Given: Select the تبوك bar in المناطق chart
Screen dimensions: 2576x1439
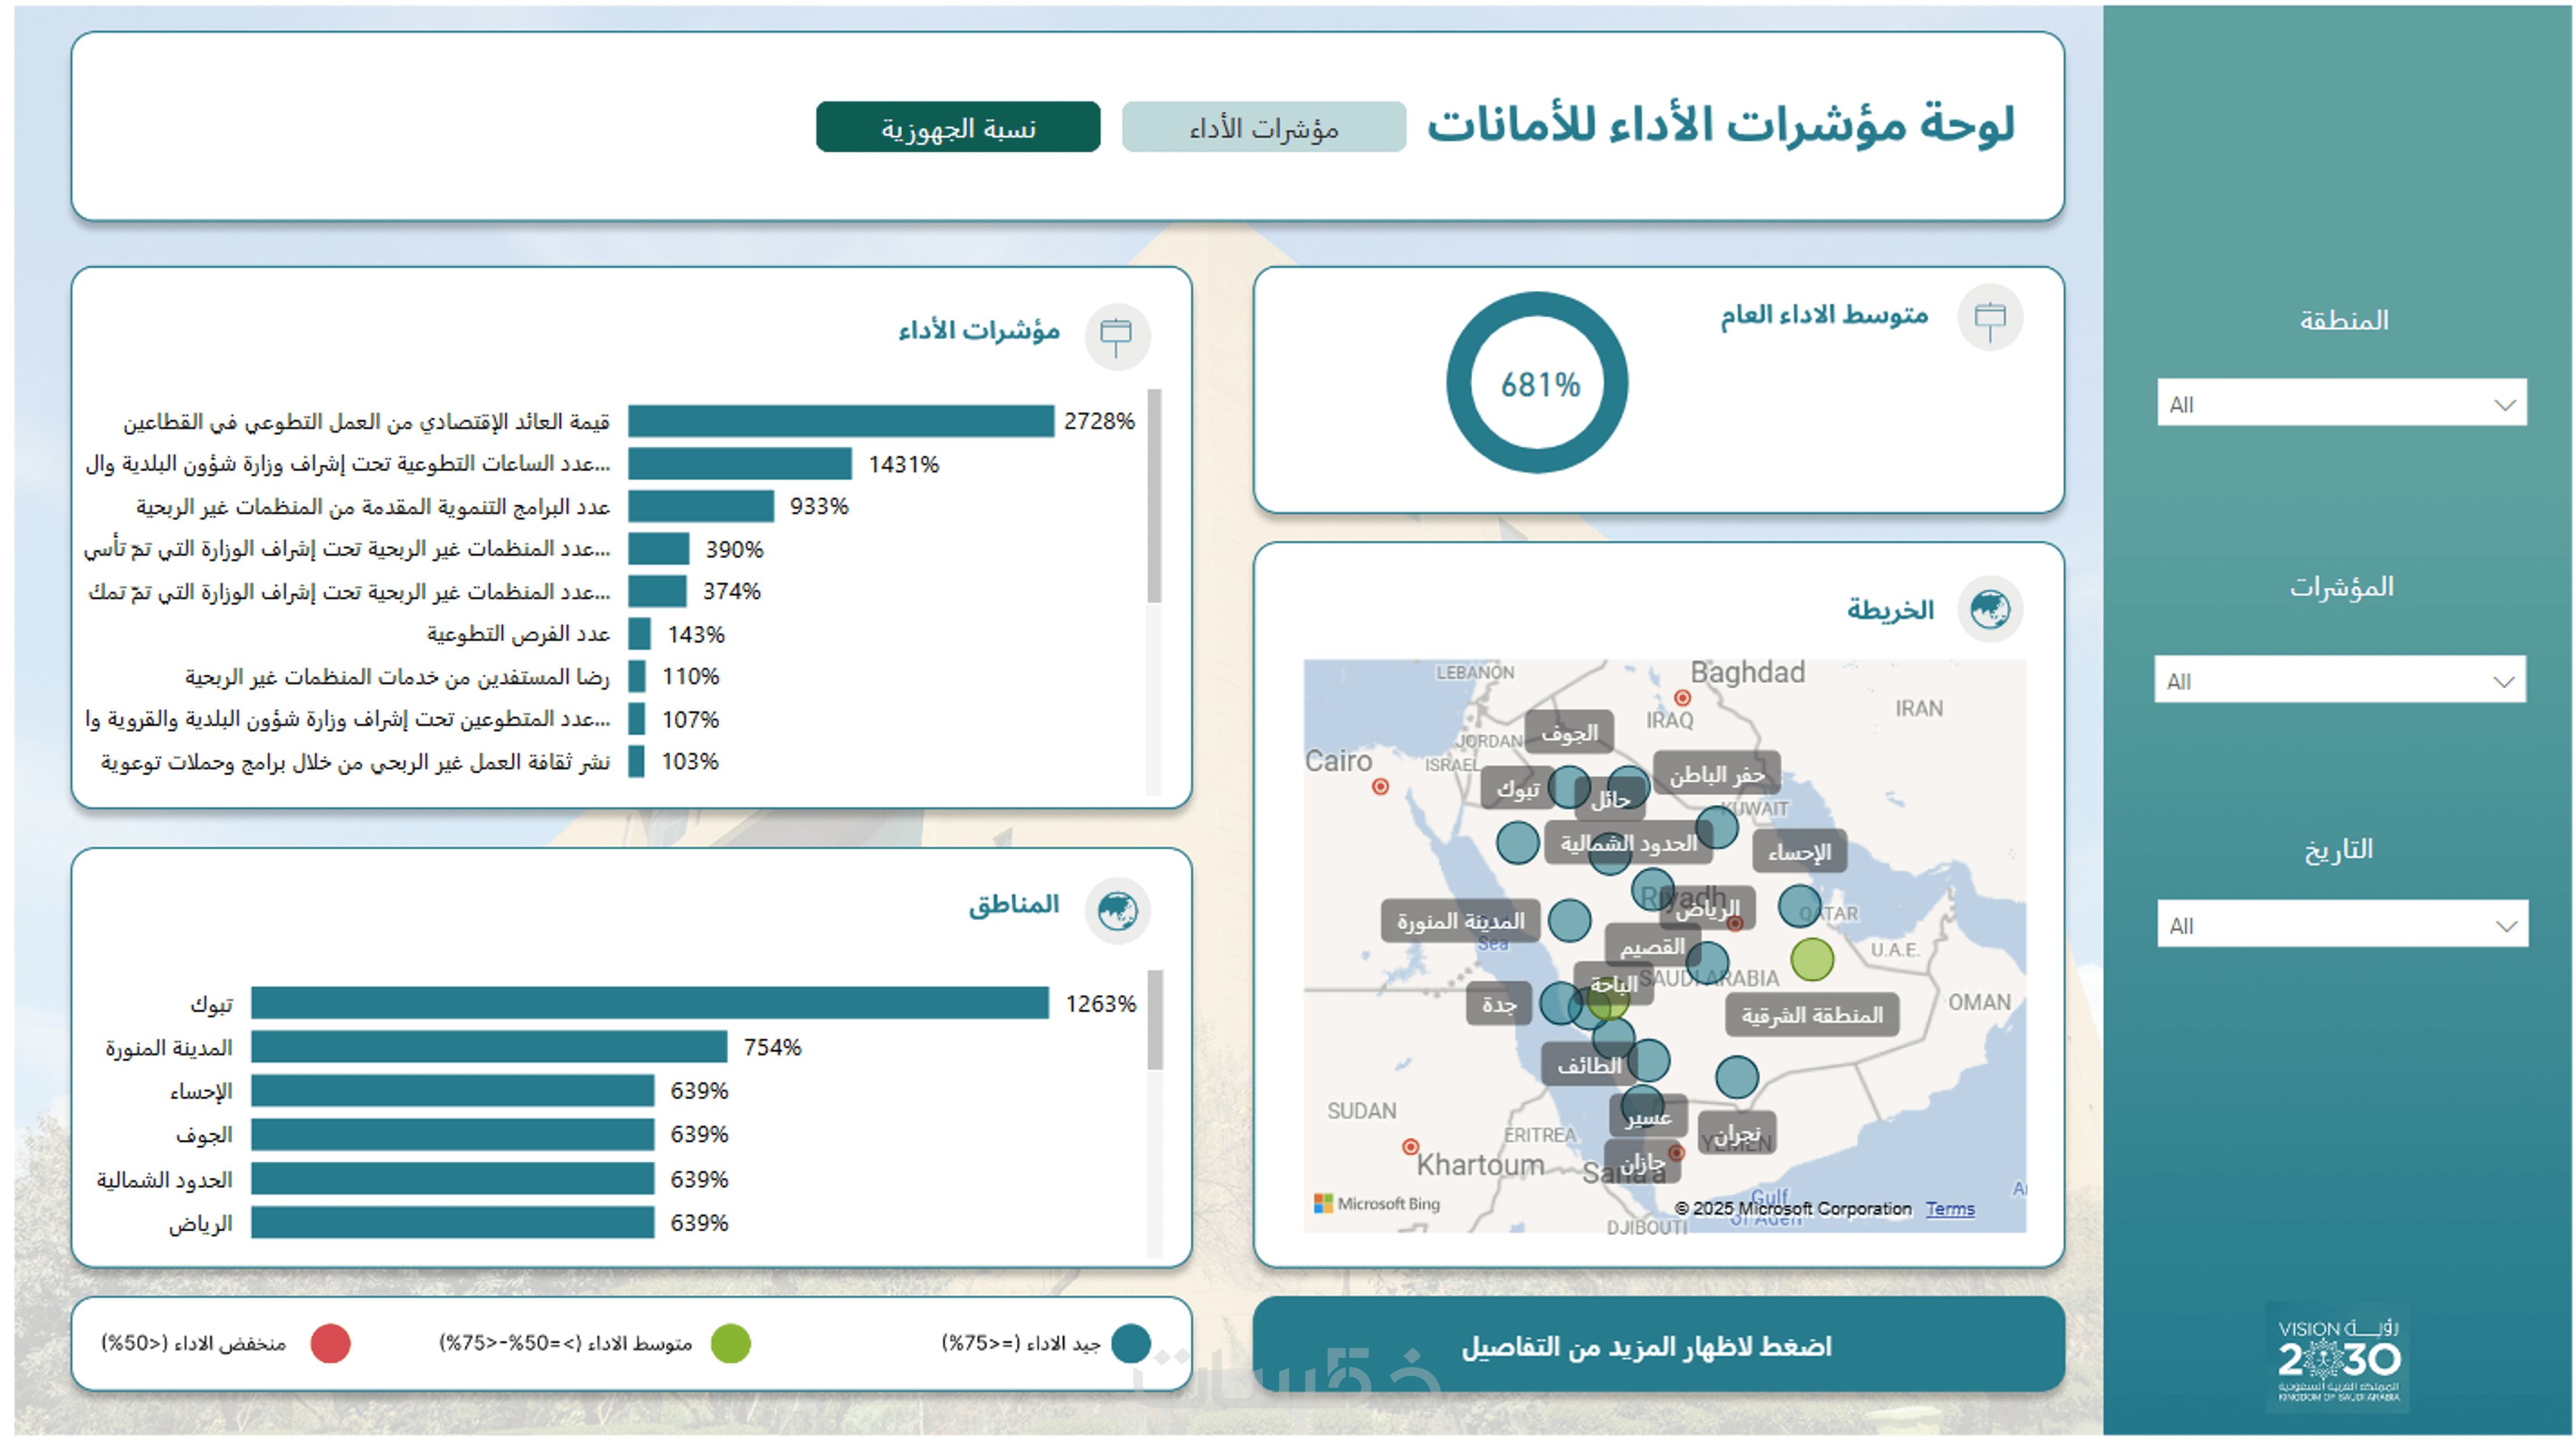Looking at the screenshot, I should pos(650,1003).
